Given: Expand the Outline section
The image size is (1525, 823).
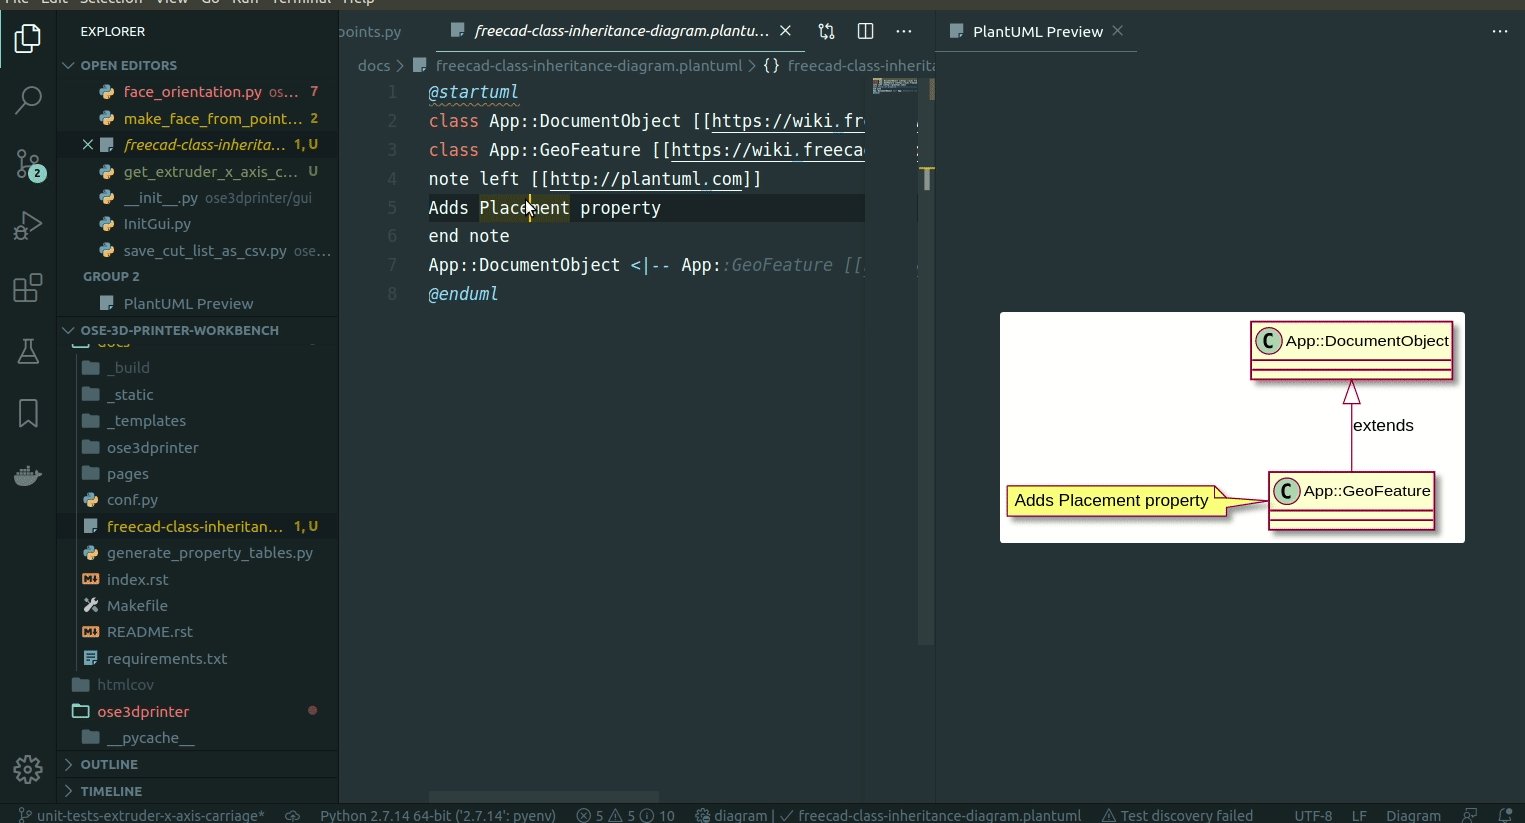Looking at the screenshot, I should click(197, 764).
